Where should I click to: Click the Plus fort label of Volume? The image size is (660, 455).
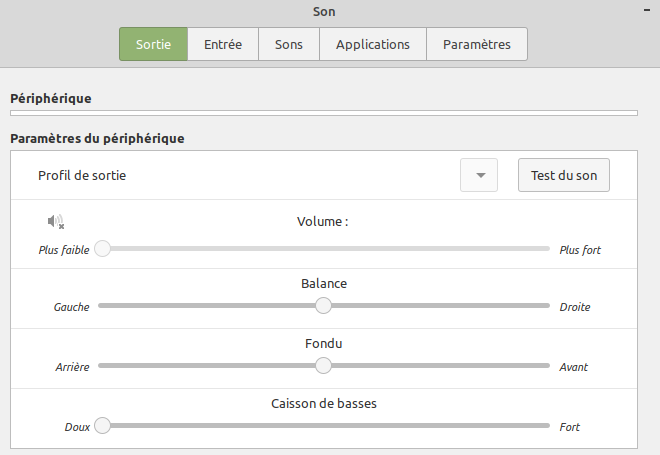[x=580, y=250]
